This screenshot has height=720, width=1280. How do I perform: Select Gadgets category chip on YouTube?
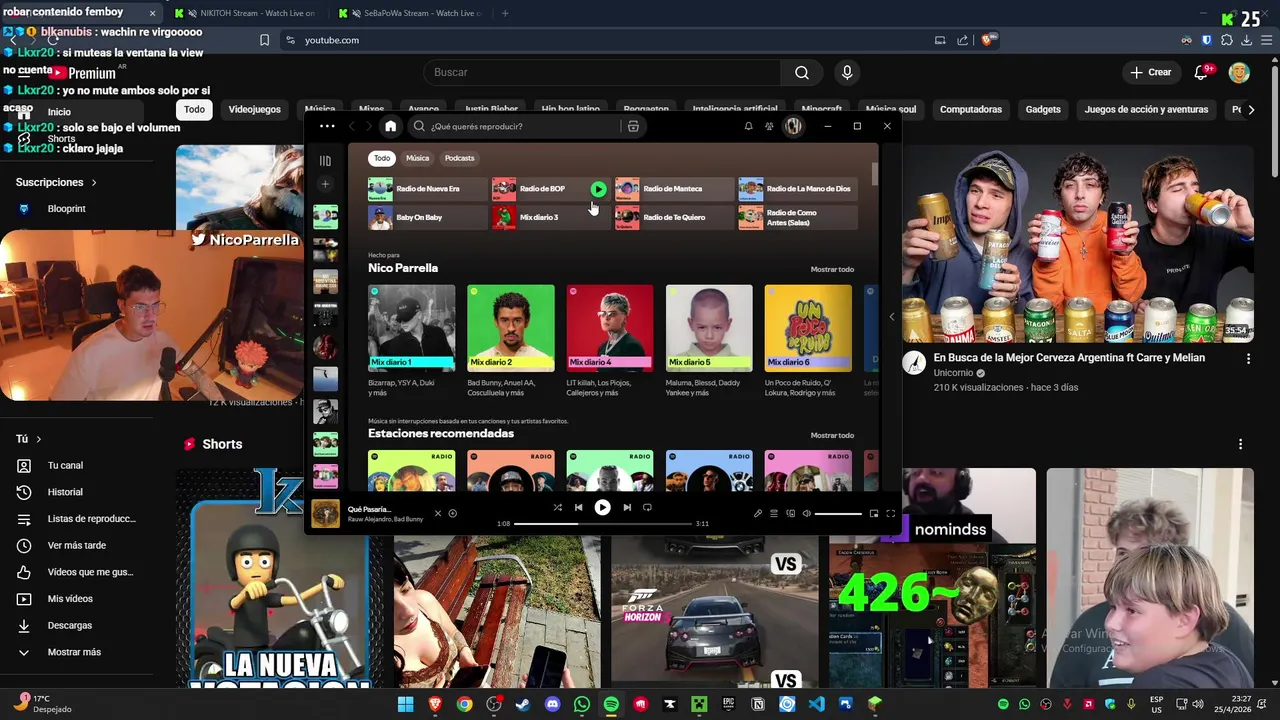click(x=1043, y=109)
